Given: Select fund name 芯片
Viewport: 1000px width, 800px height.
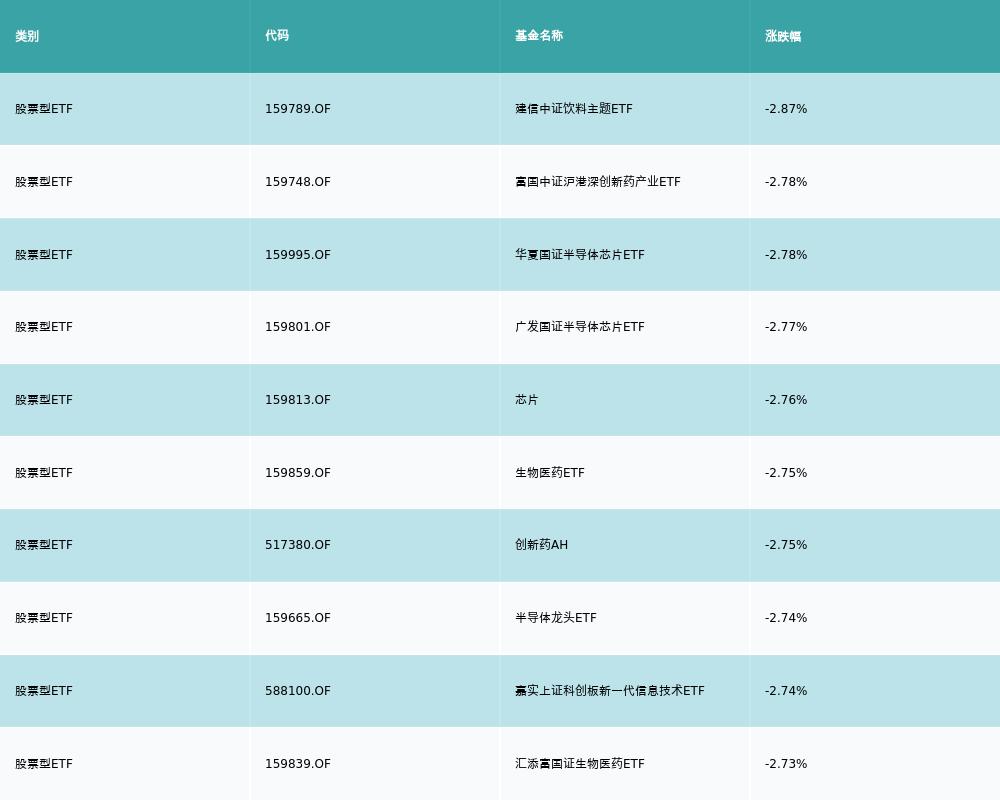Looking at the screenshot, I should click(x=527, y=400).
